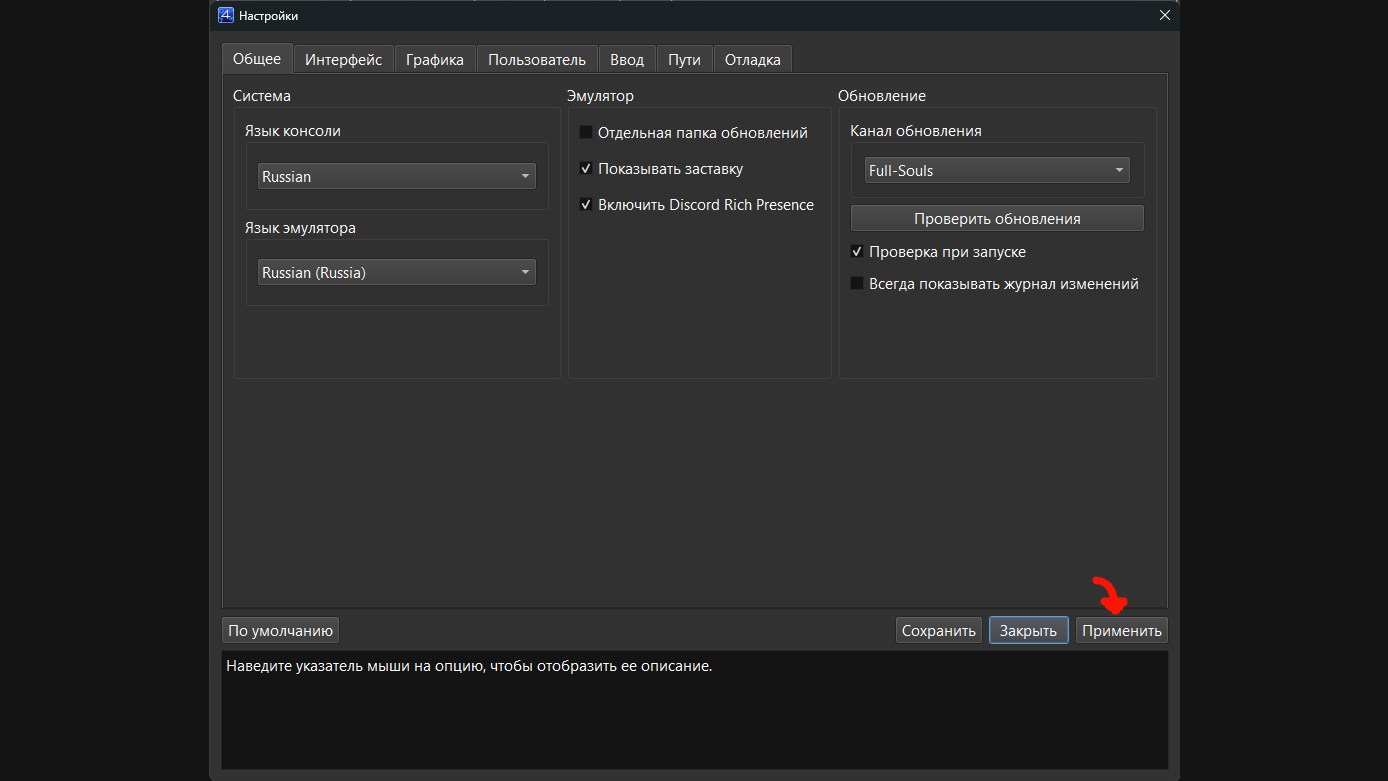The height and width of the screenshot is (781, 1388).
Task: Expand the Язык эмулятора combo box
Action: (397, 272)
